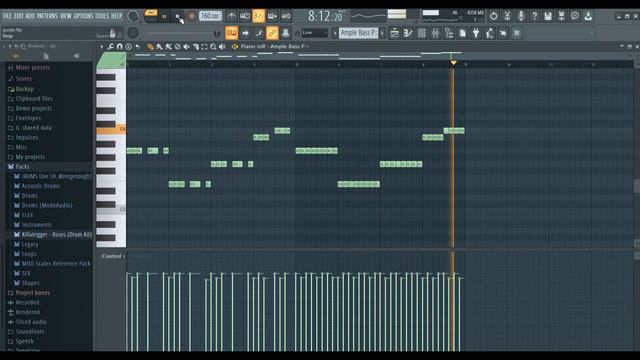Viewport: 640px width, 360px height.
Task: Disable typing keyboard to piano
Action: click(x=231, y=33)
